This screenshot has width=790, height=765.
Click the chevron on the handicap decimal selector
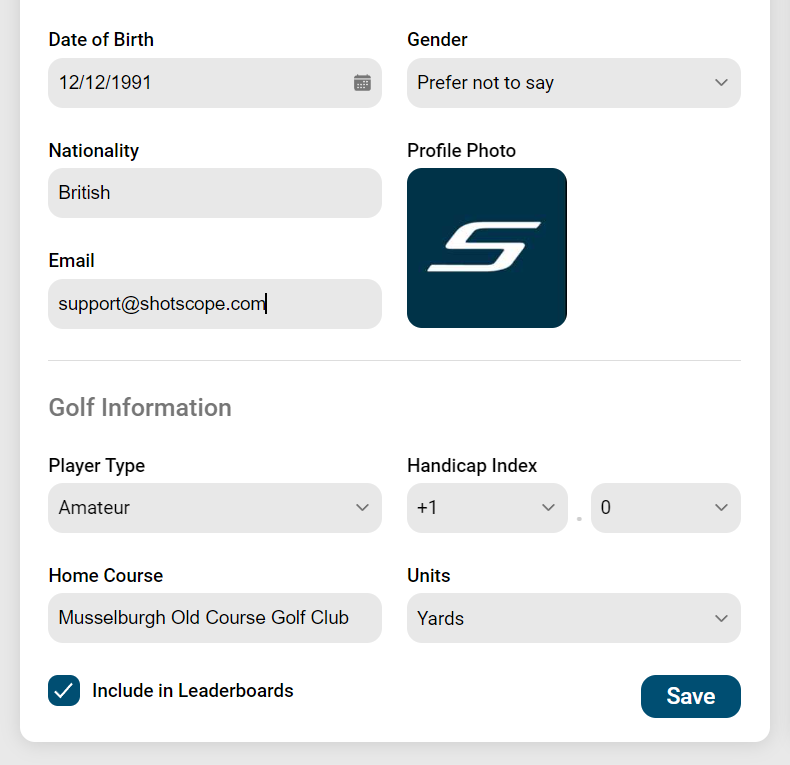pos(721,507)
